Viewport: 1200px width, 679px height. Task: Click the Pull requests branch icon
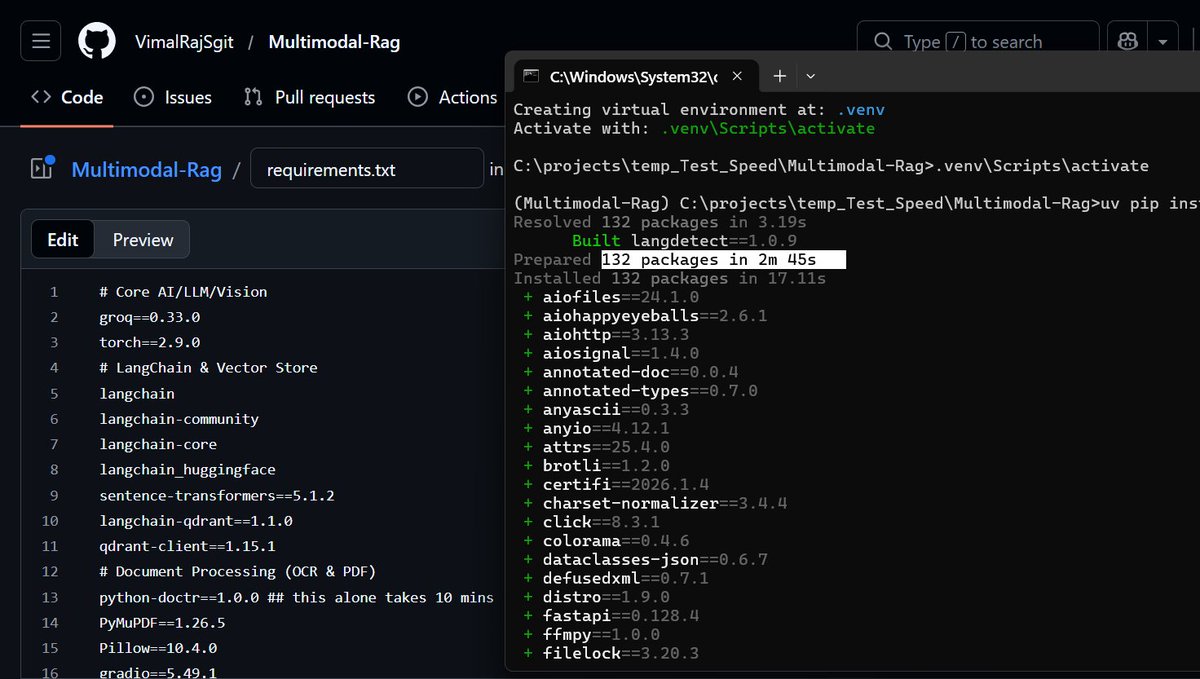coord(253,97)
